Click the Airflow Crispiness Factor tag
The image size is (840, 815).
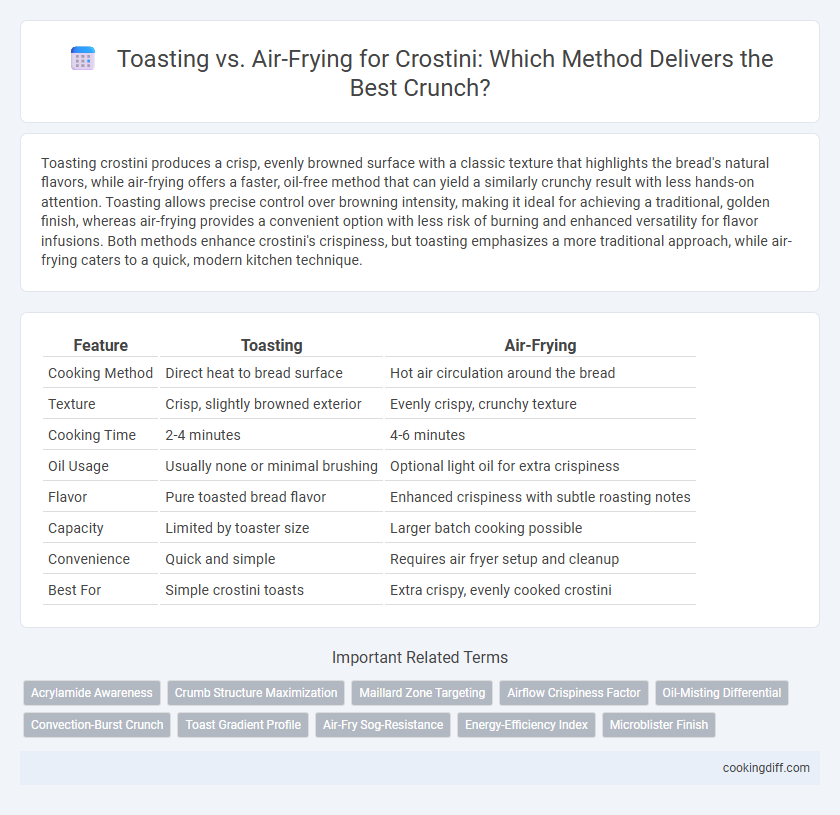coord(574,693)
